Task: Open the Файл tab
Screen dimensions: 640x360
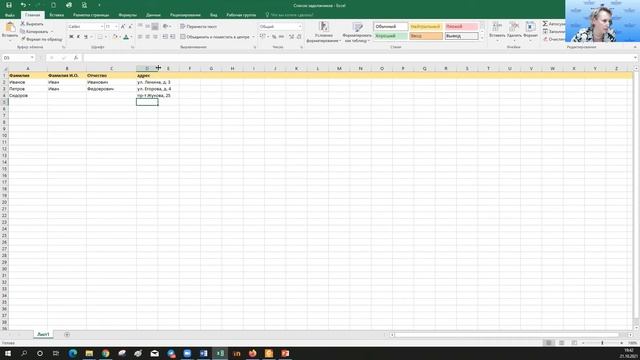Action: coord(10,15)
